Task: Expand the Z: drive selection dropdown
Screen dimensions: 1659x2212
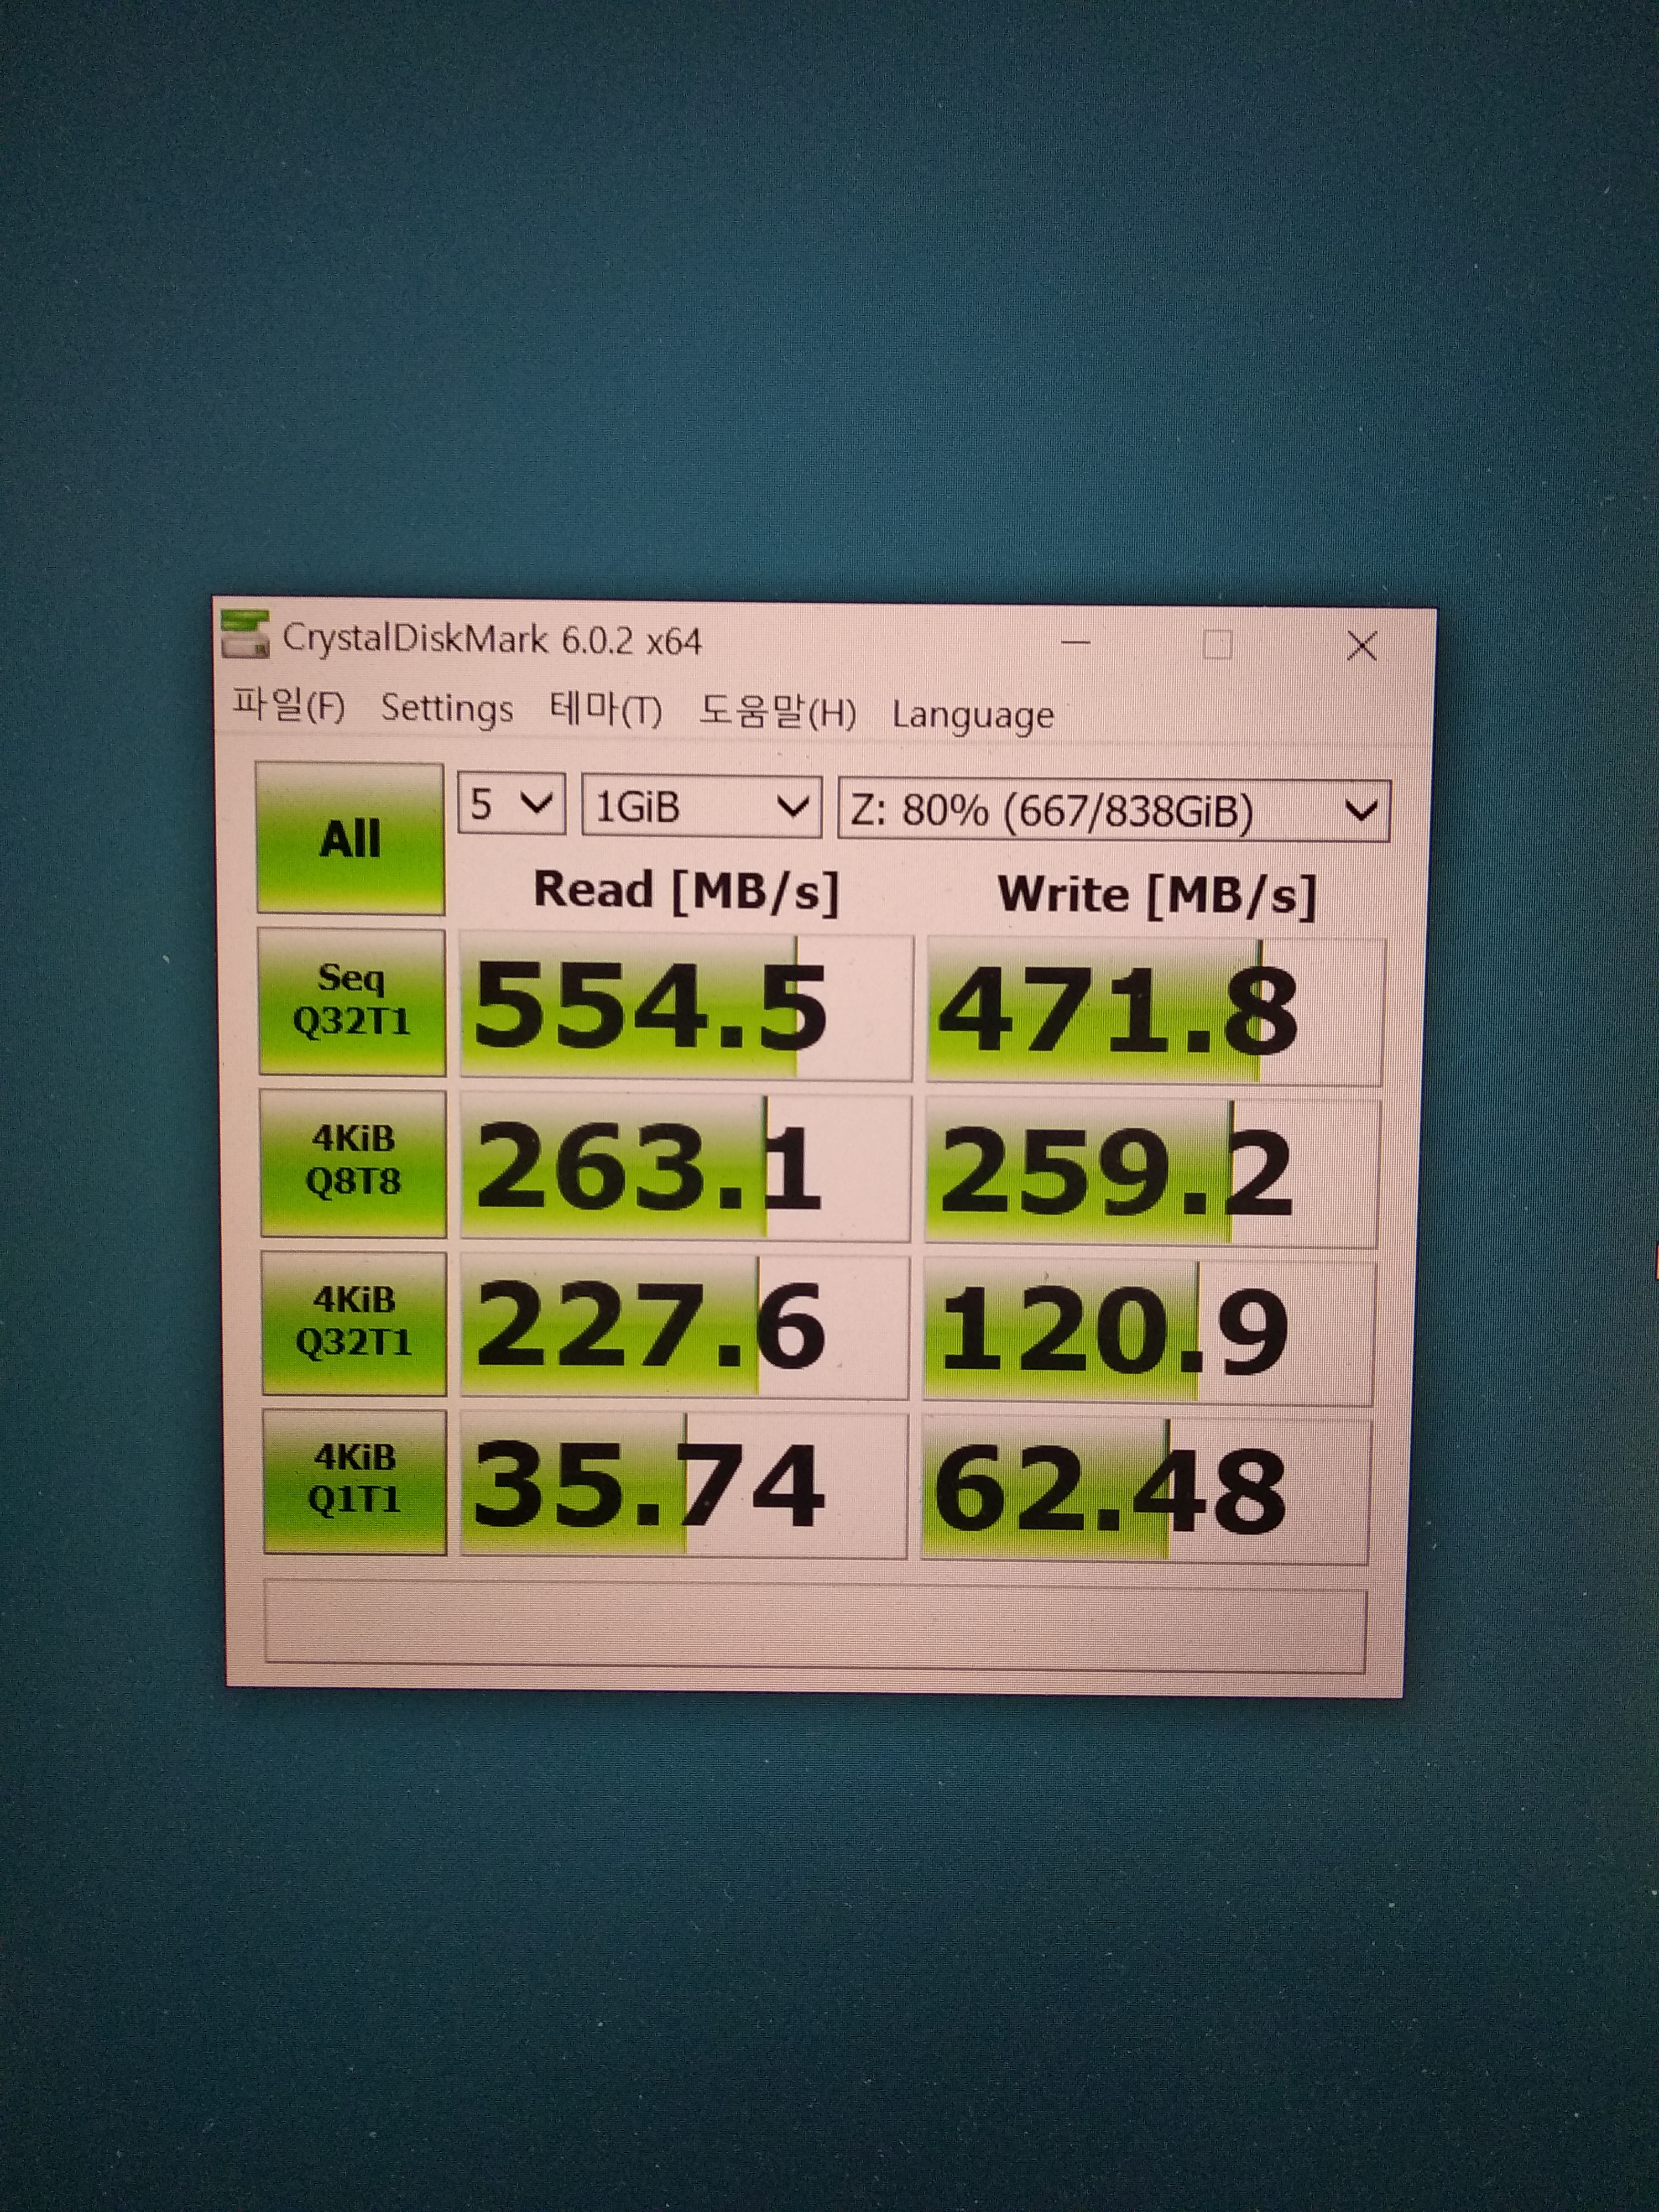Action: click(x=1114, y=810)
